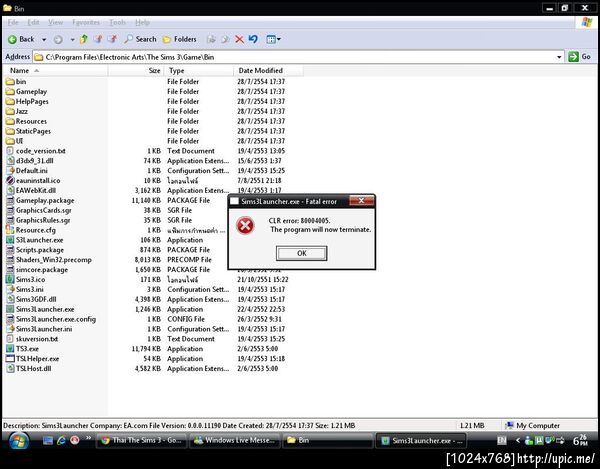Select the Sims3GDF.dll file name
This screenshot has width=600, height=469.
pyautogui.click(x=36, y=299)
